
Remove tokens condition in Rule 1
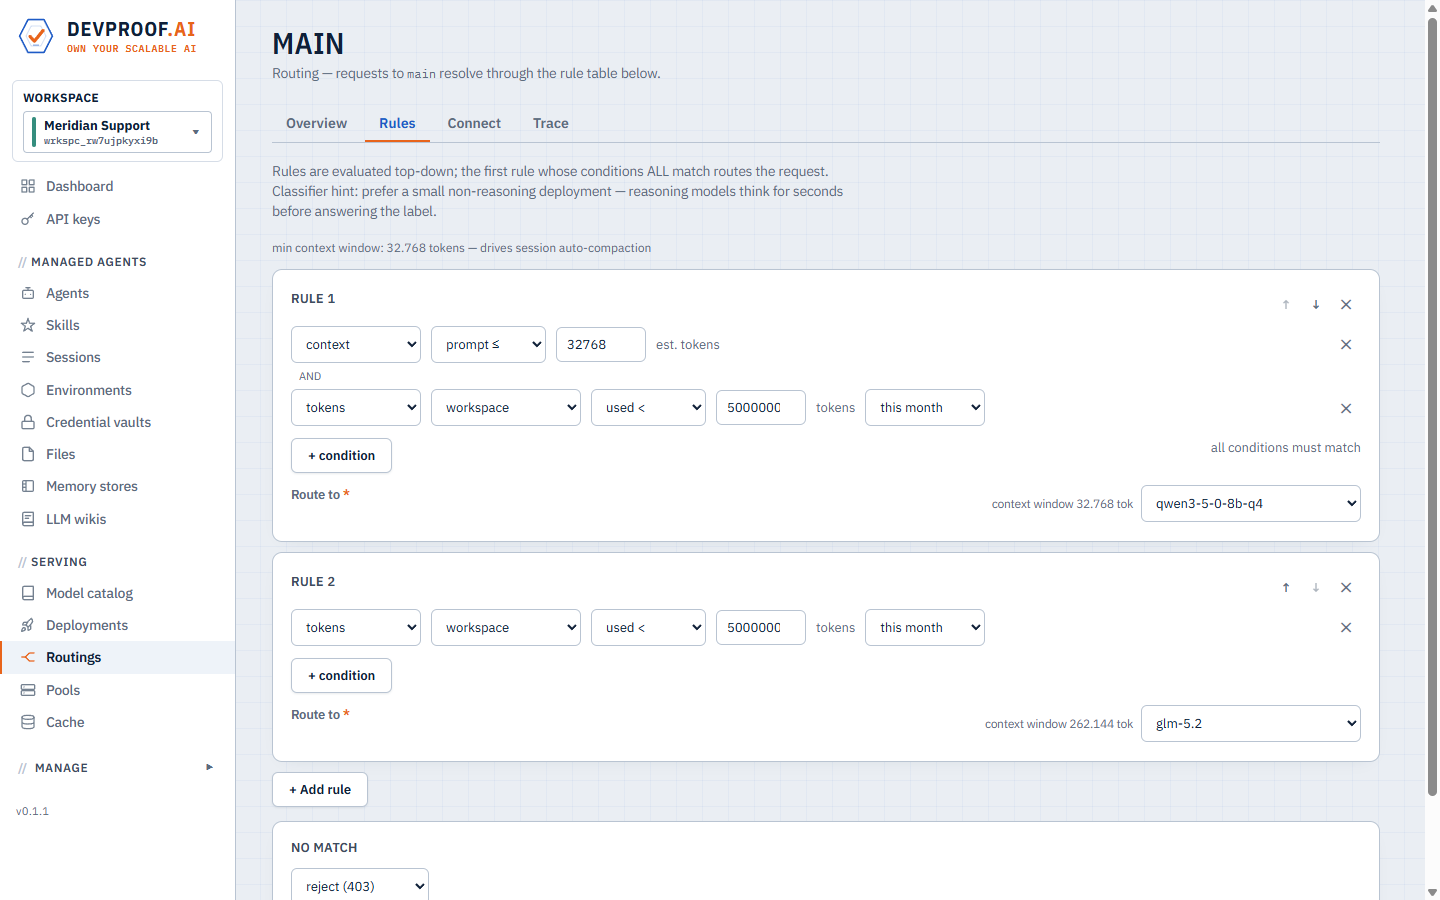[1346, 409]
